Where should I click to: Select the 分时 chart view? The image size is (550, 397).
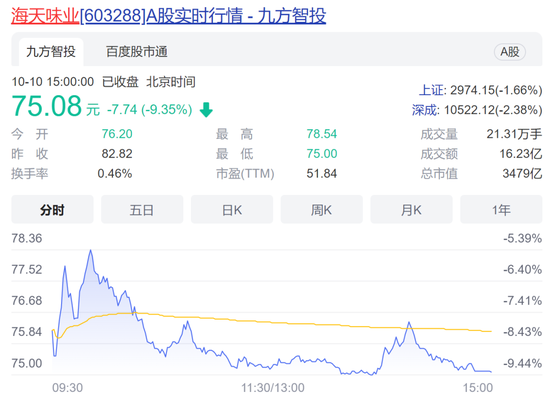click(x=52, y=210)
